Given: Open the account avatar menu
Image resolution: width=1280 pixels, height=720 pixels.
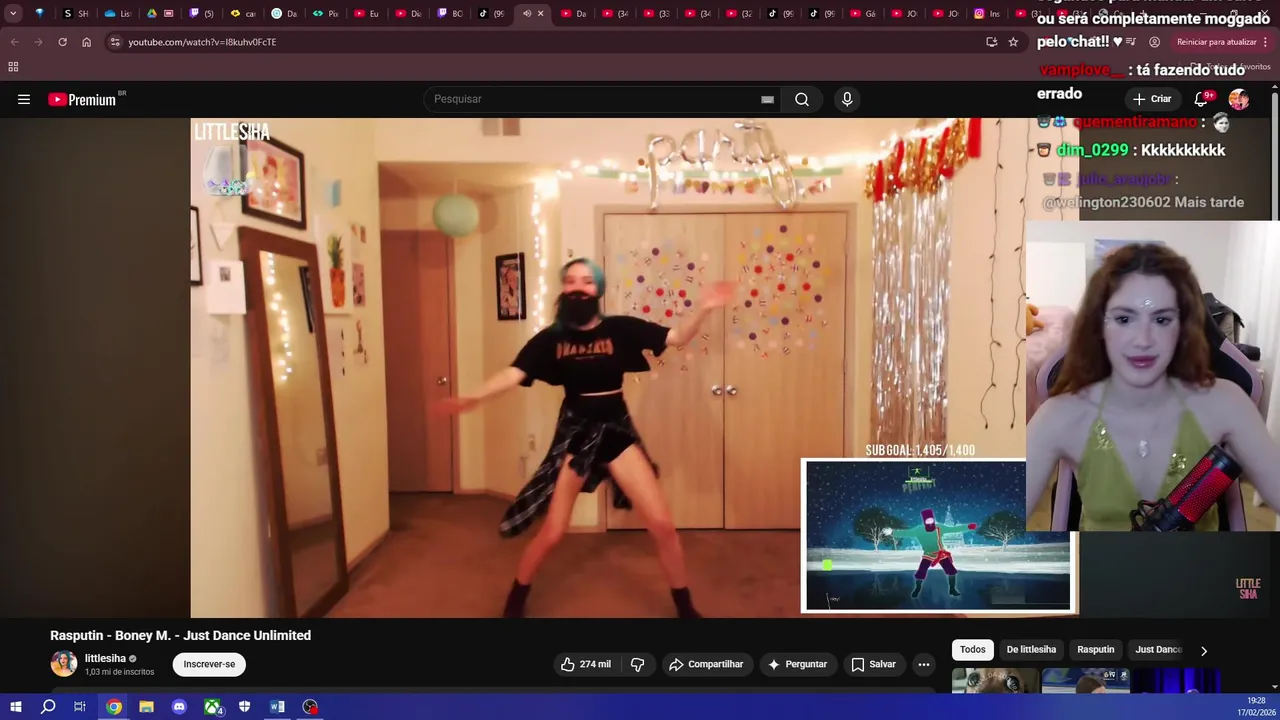Looking at the screenshot, I should (1239, 99).
